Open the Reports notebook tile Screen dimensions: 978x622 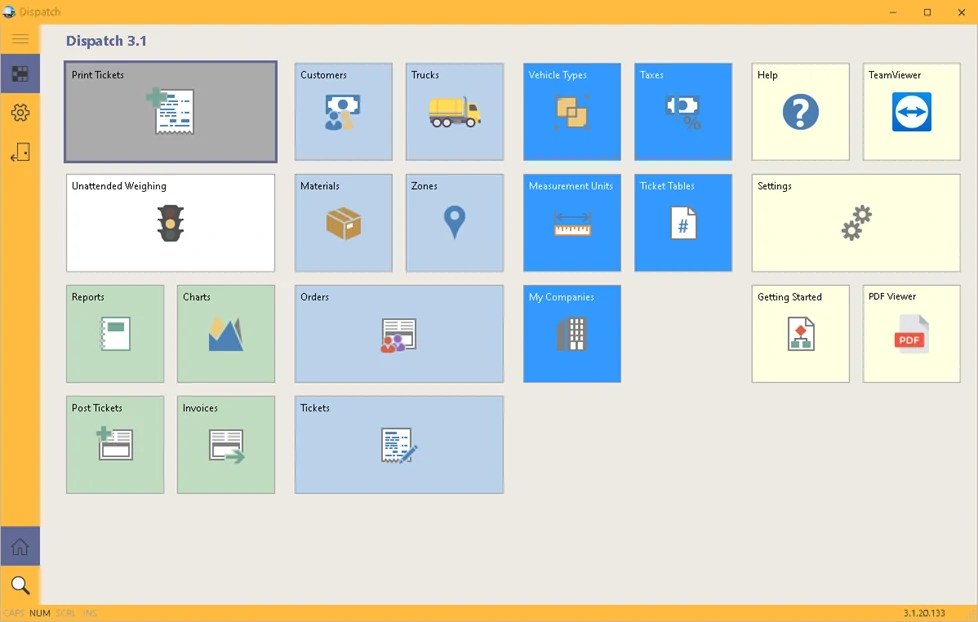[115, 333]
